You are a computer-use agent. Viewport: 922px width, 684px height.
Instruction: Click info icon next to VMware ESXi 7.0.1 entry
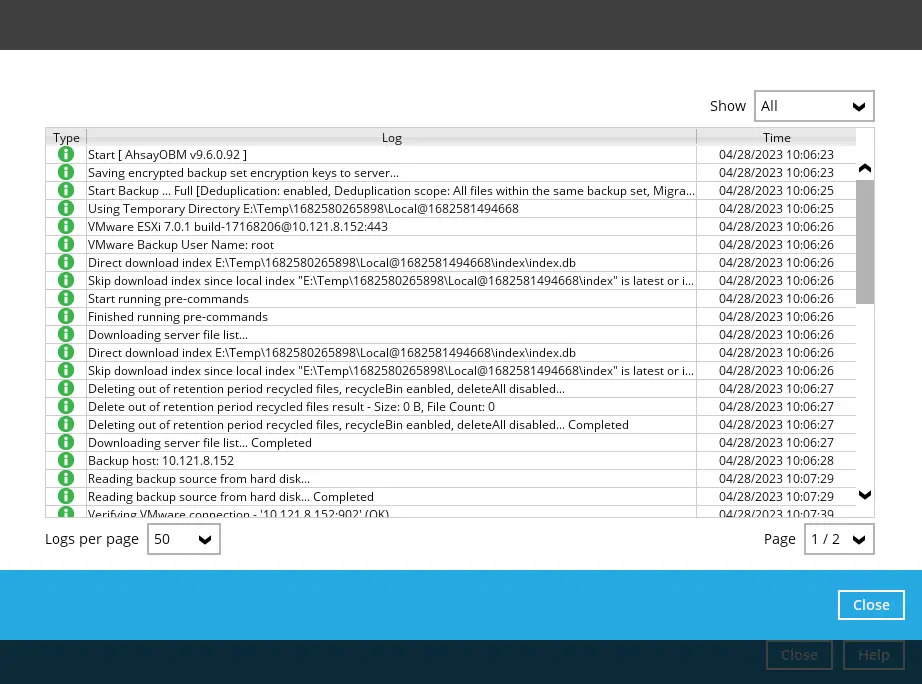(x=66, y=227)
